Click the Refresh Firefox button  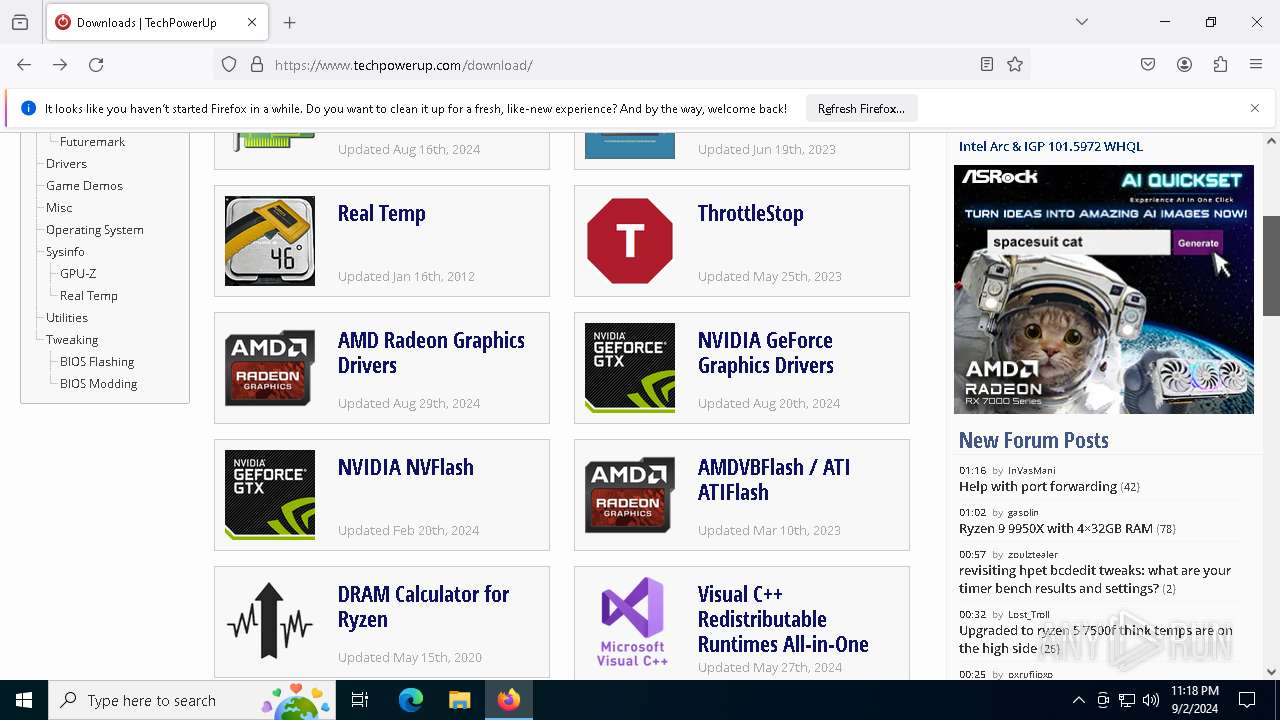click(861, 108)
